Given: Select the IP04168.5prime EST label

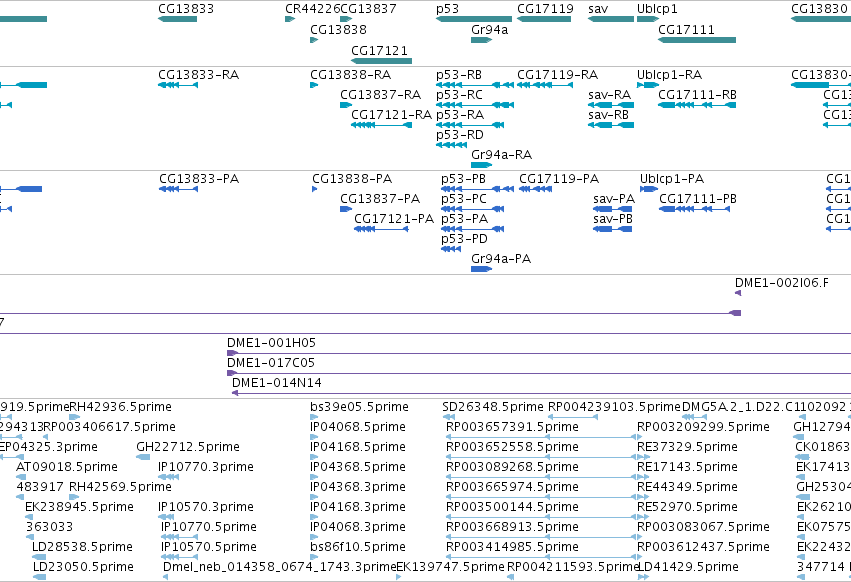Looking at the screenshot, I should [358, 447].
